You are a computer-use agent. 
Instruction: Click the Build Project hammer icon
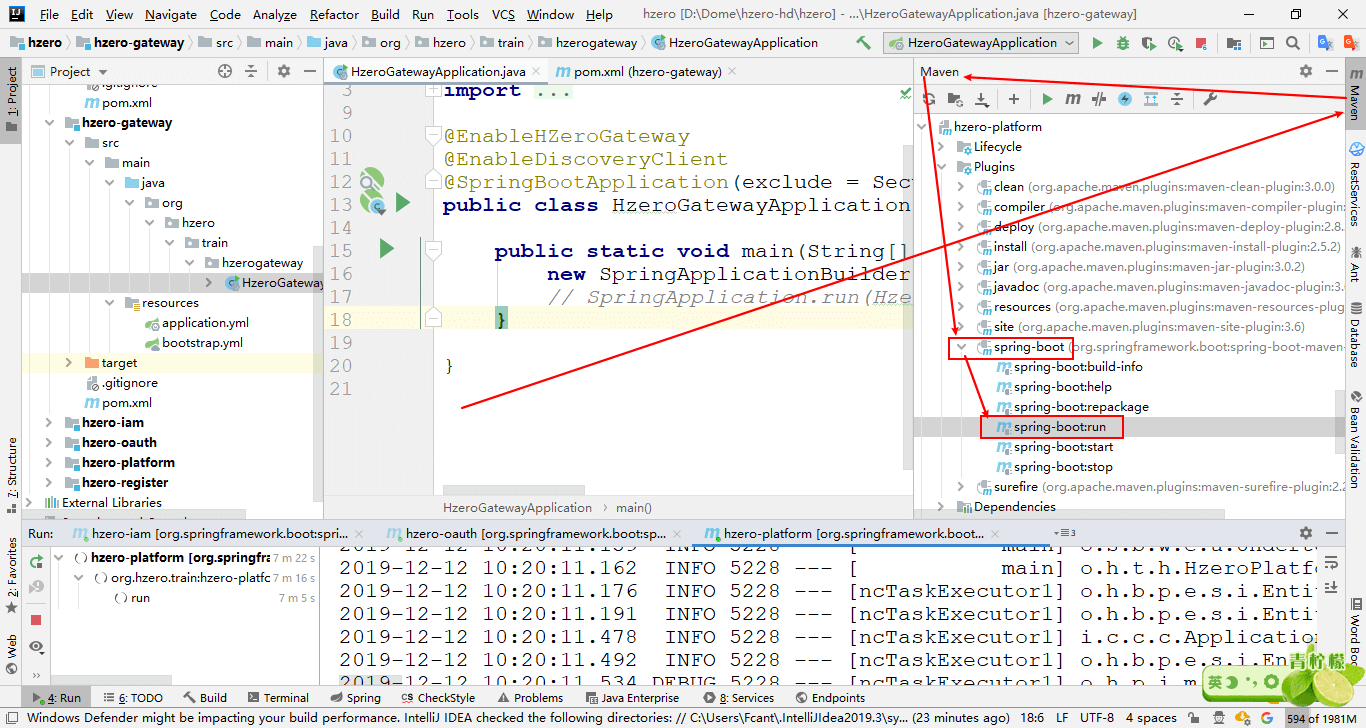[863, 43]
